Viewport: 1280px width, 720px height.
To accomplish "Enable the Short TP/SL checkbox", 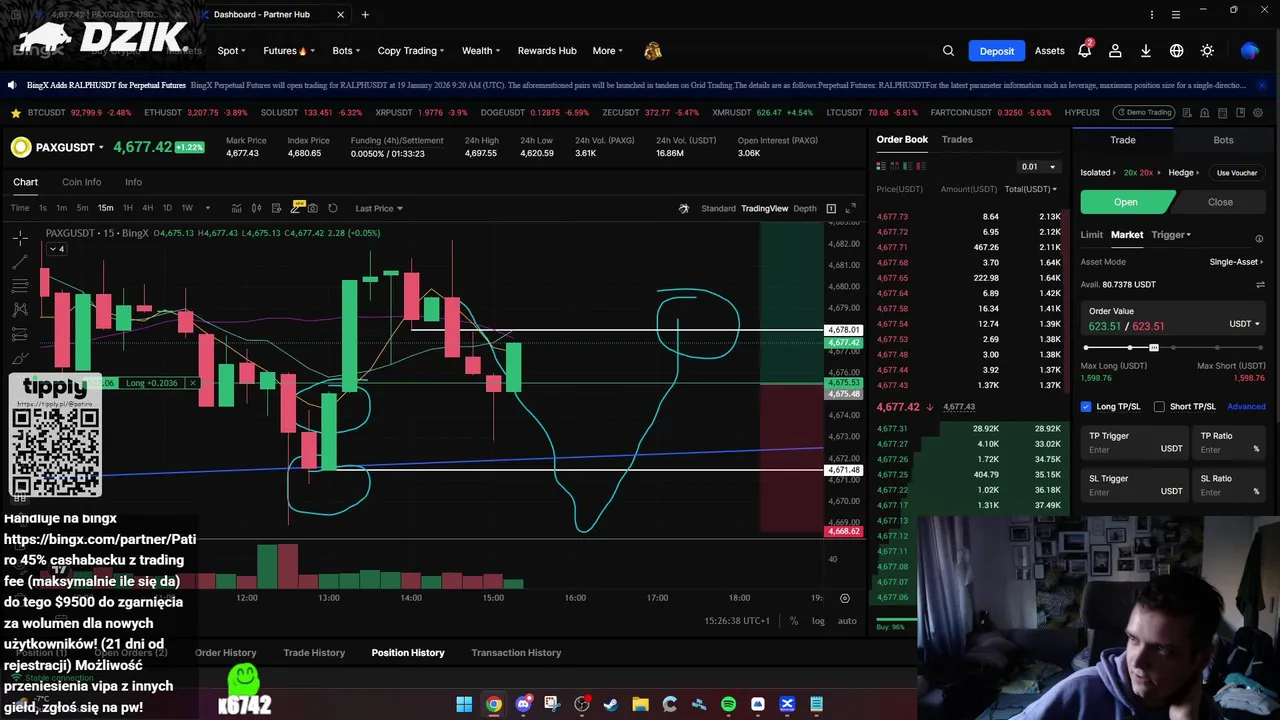I will tap(1159, 407).
